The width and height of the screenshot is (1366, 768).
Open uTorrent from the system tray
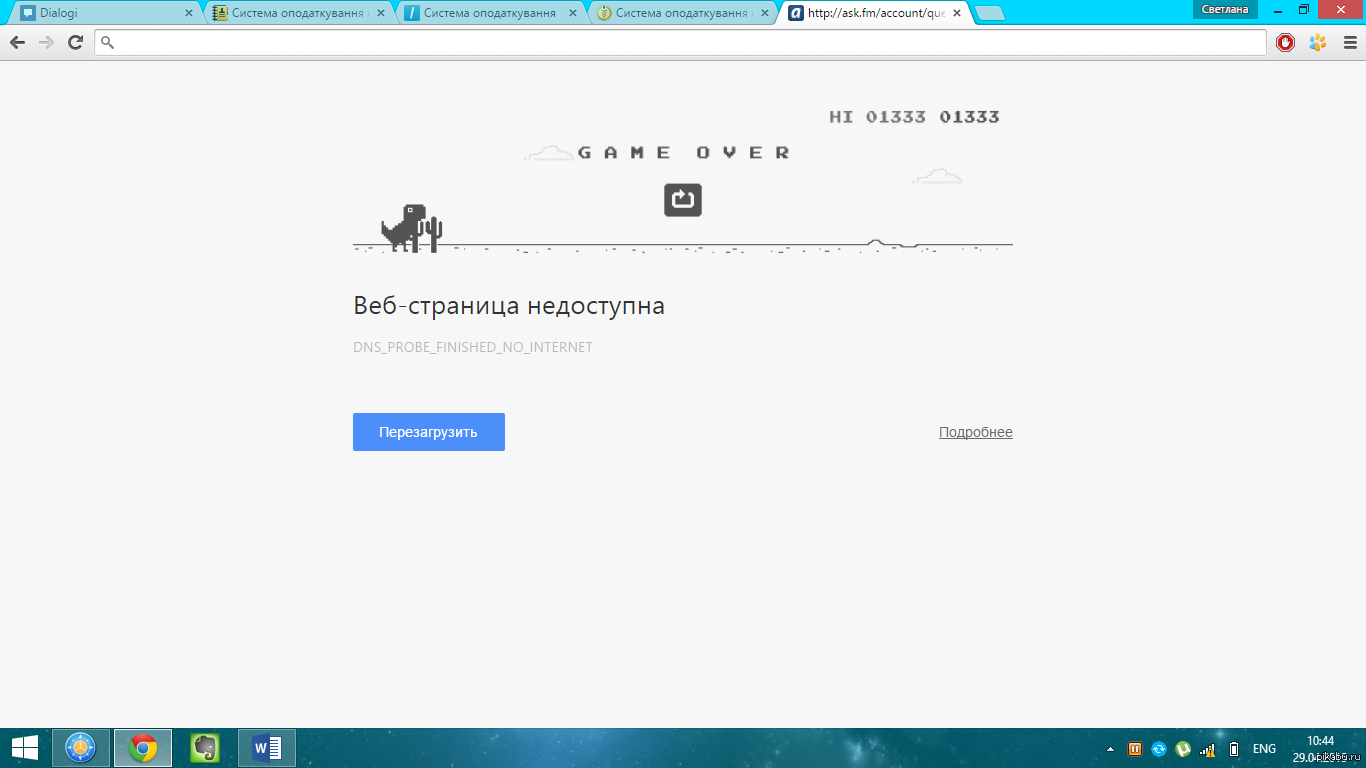1183,748
